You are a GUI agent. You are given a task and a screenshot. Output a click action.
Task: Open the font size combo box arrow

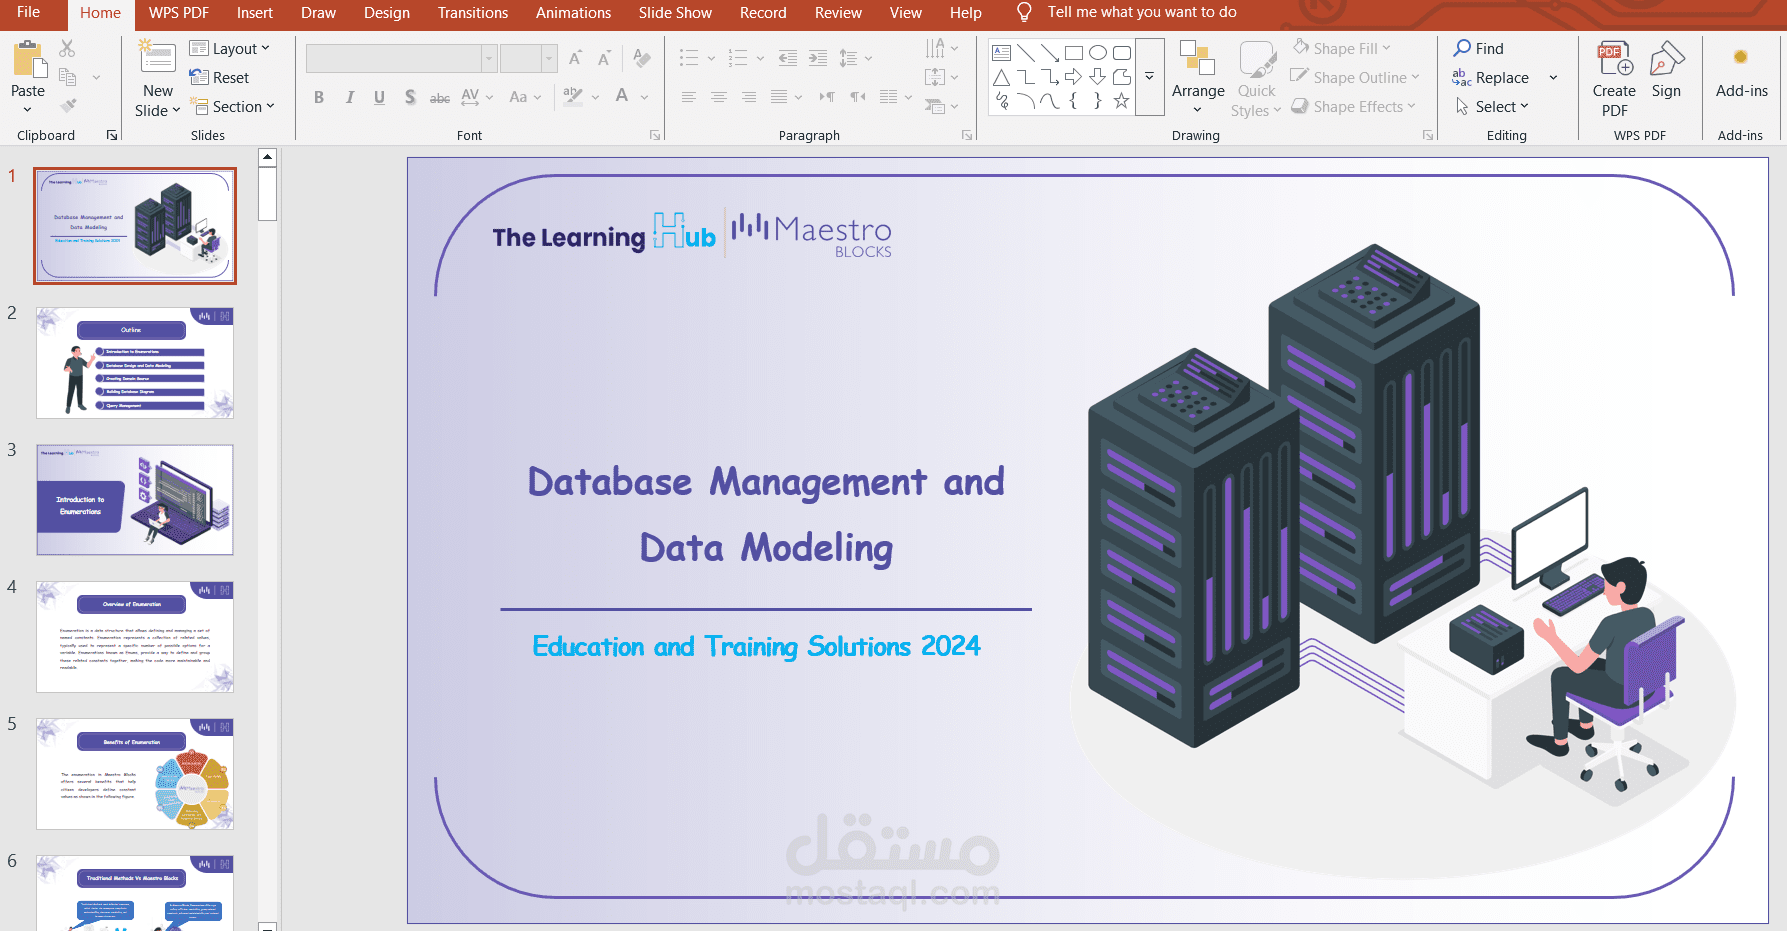point(549,58)
